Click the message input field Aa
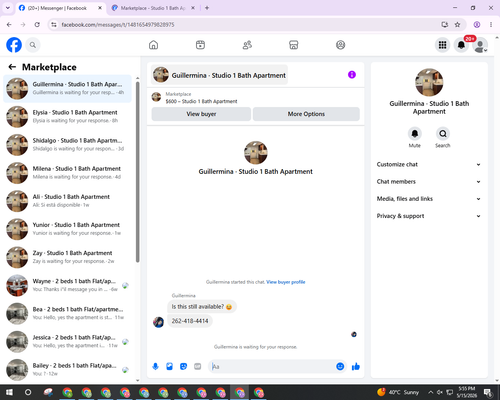This screenshot has height=400, width=500. click(x=273, y=367)
